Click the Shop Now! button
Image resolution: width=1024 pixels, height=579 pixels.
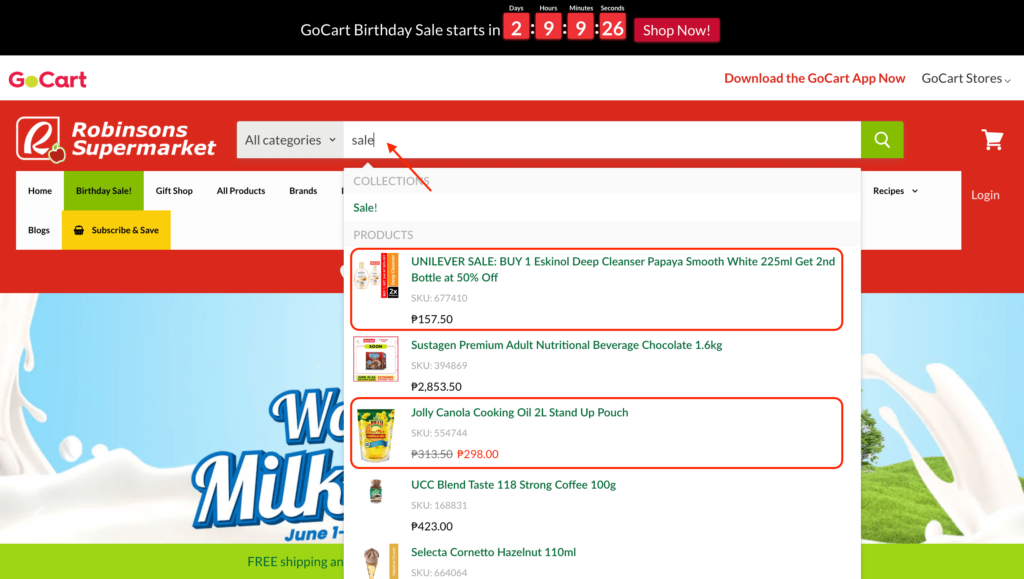pos(677,30)
